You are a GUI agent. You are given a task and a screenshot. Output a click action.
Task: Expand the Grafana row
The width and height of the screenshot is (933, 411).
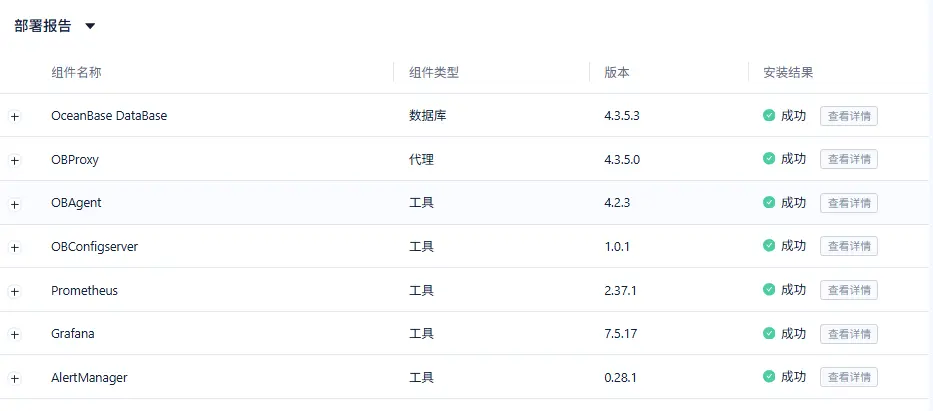tap(15, 335)
